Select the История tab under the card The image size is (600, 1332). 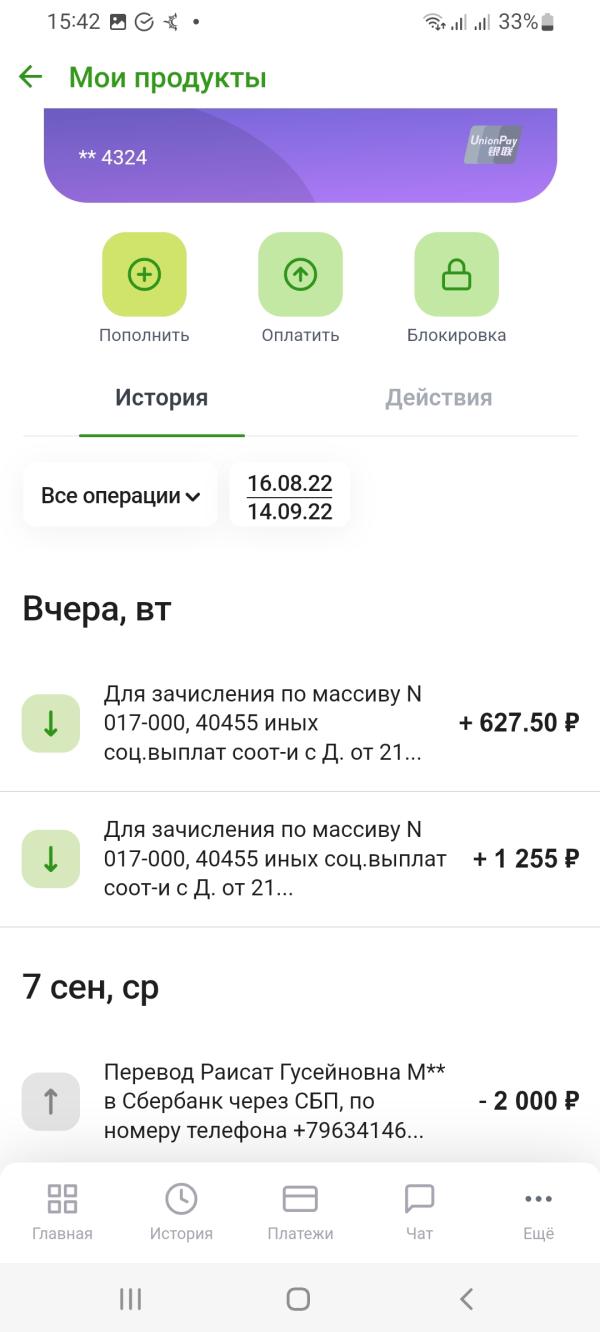click(x=161, y=398)
